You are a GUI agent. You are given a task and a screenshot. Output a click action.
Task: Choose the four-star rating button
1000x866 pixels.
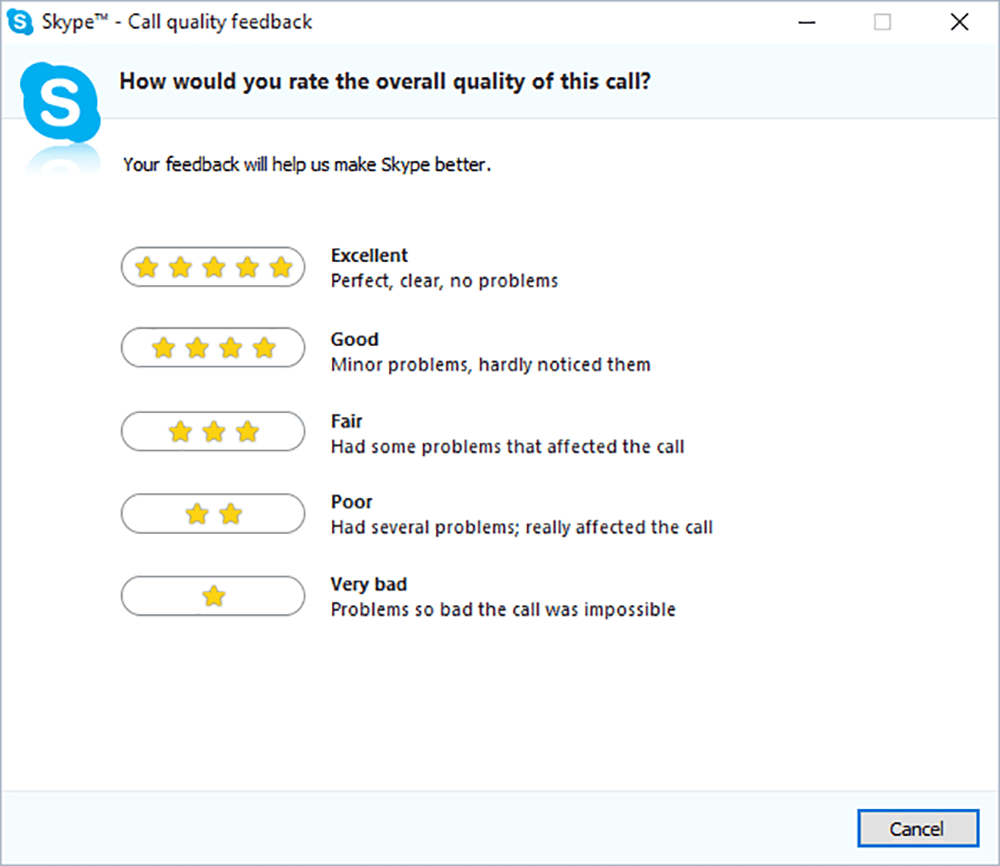212,348
